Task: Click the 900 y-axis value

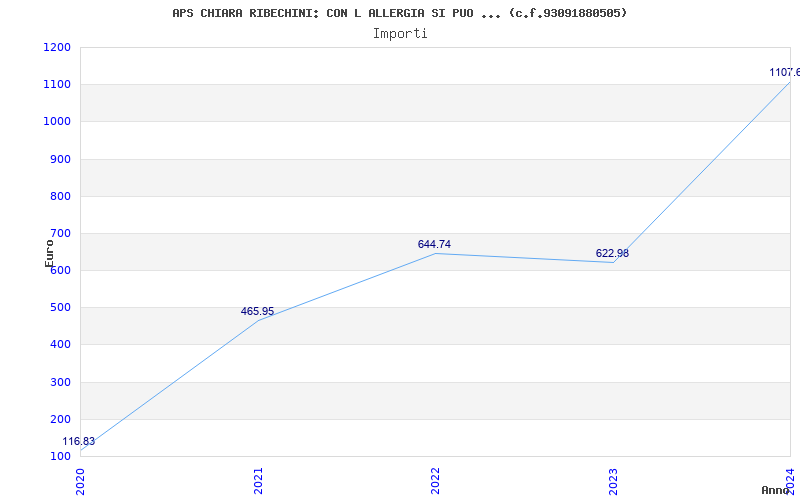Action: pyautogui.click(x=60, y=159)
